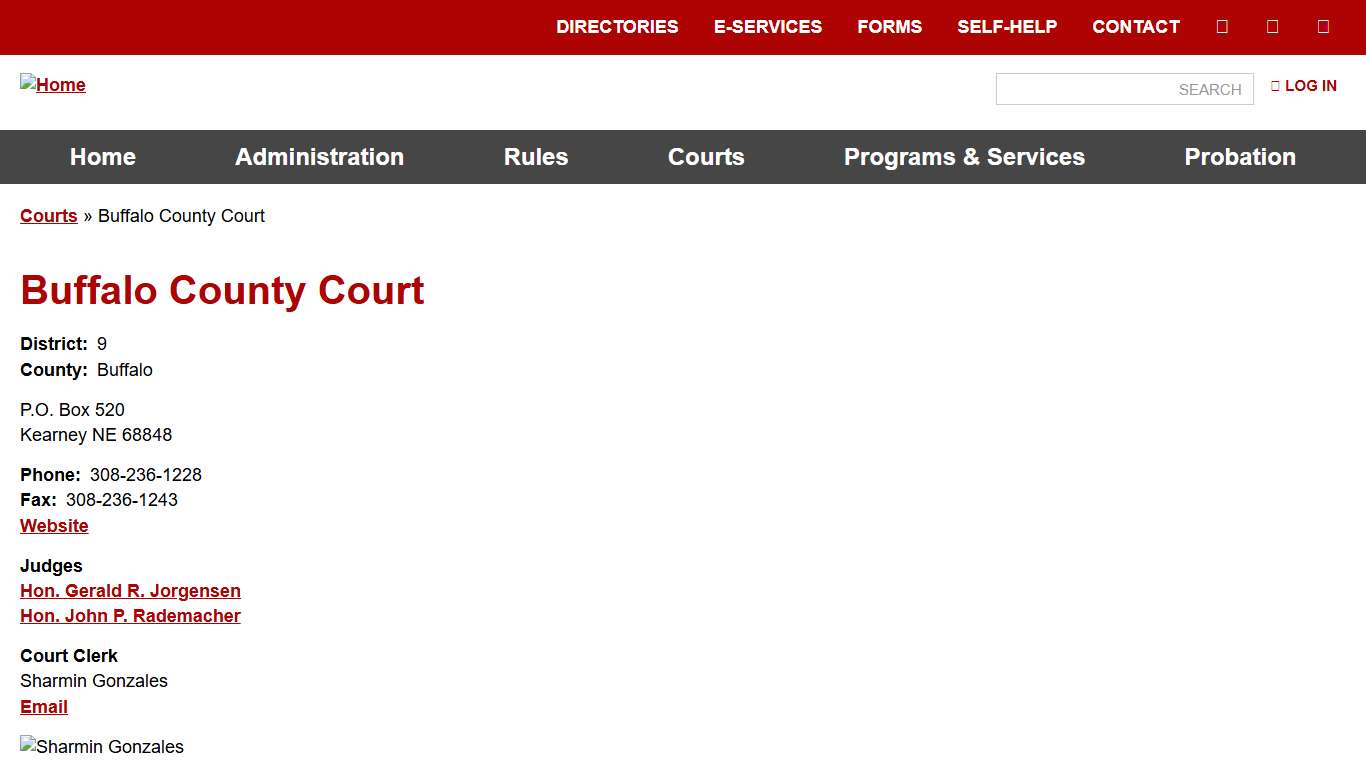Click the Home logo at top left

pos(52,85)
